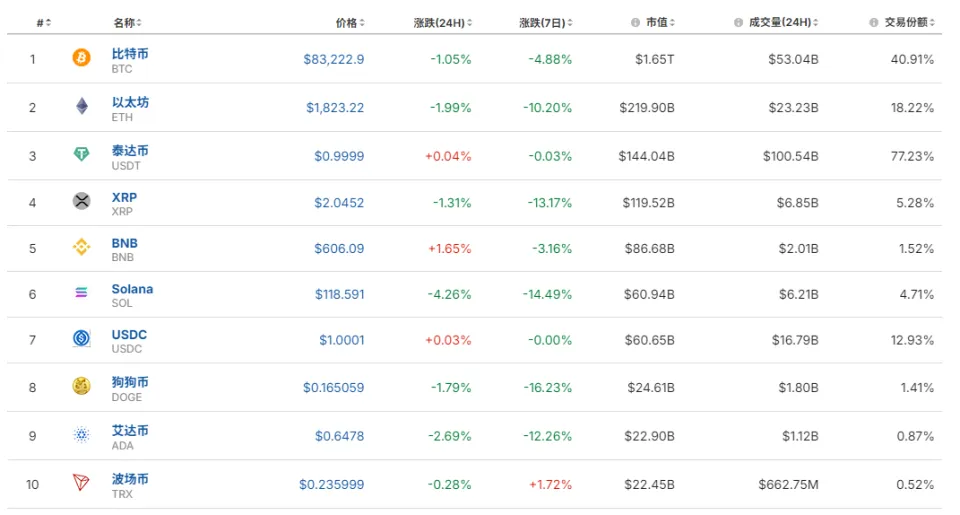Select BNB 24H change +1.65%
Viewport: 960px width, 515px height.
[449, 249]
